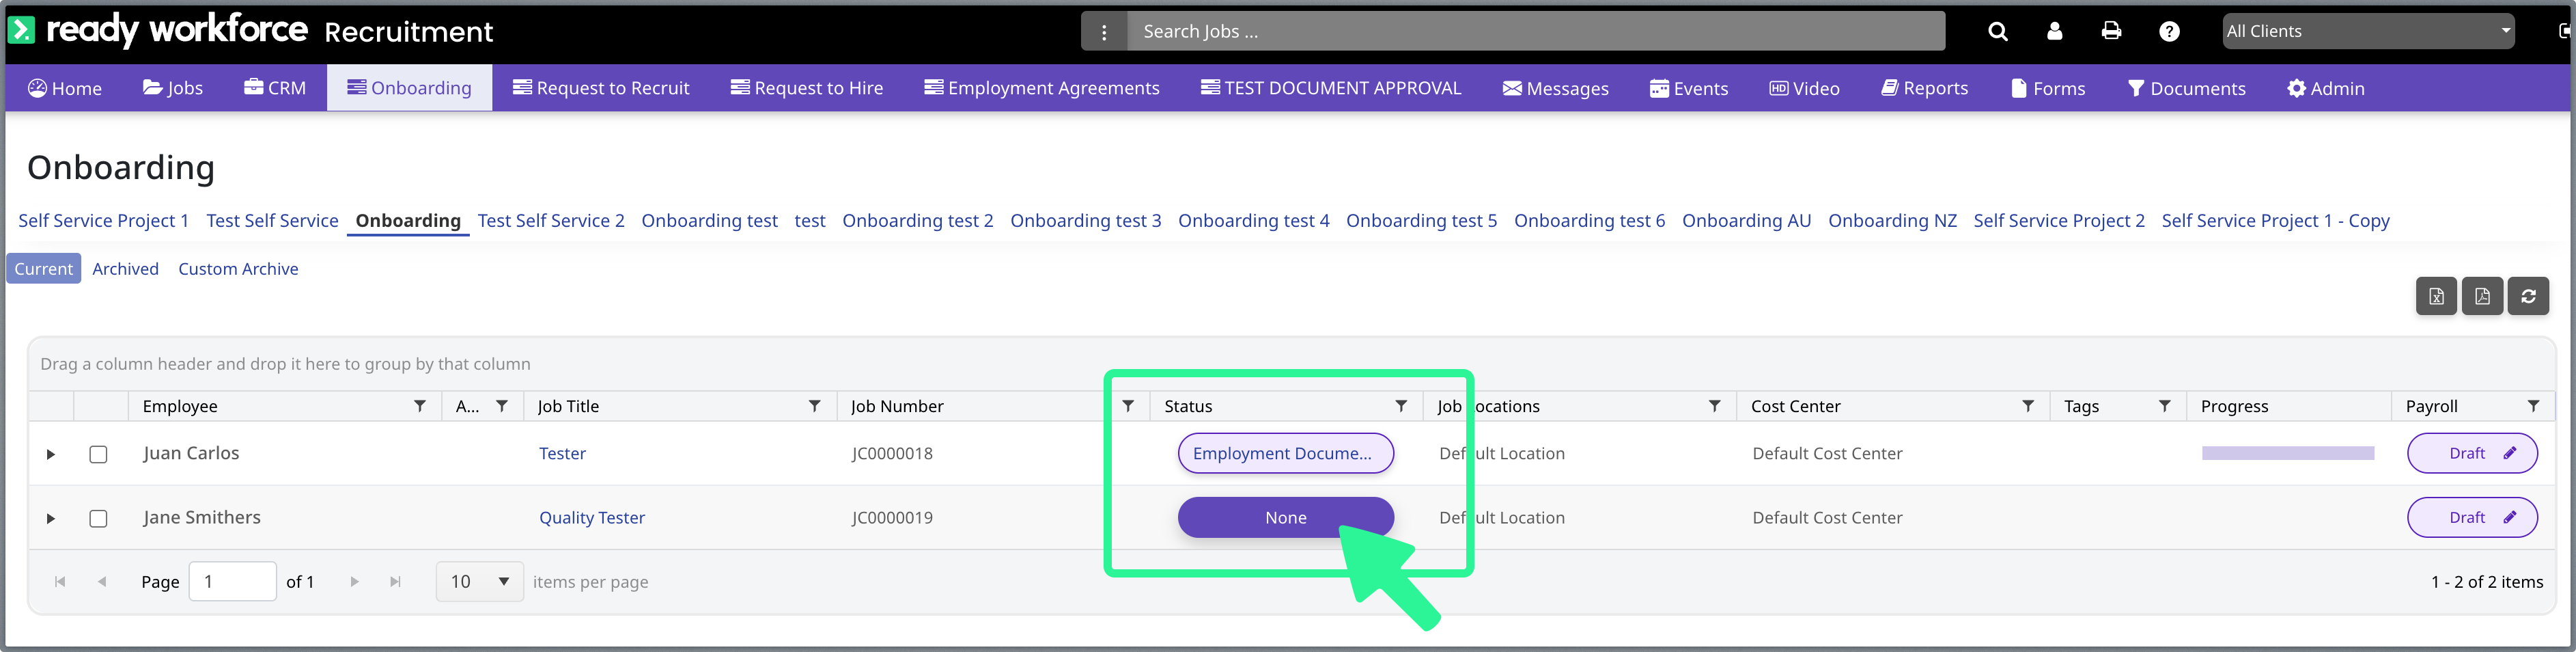The image size is (2576, 652).
Task: Click JC0000019 job number cell
Action: pyautogui.click(x=892, y=518)
